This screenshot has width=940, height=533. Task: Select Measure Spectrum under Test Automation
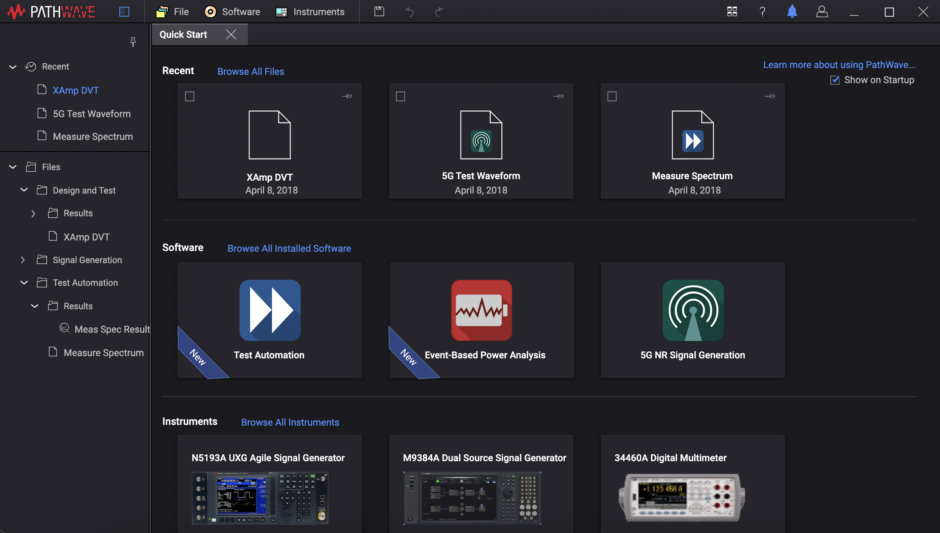point(104,353)
